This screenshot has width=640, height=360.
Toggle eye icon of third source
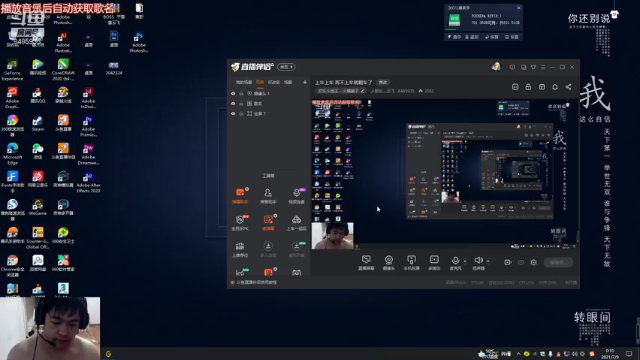[x=233, y=113]
